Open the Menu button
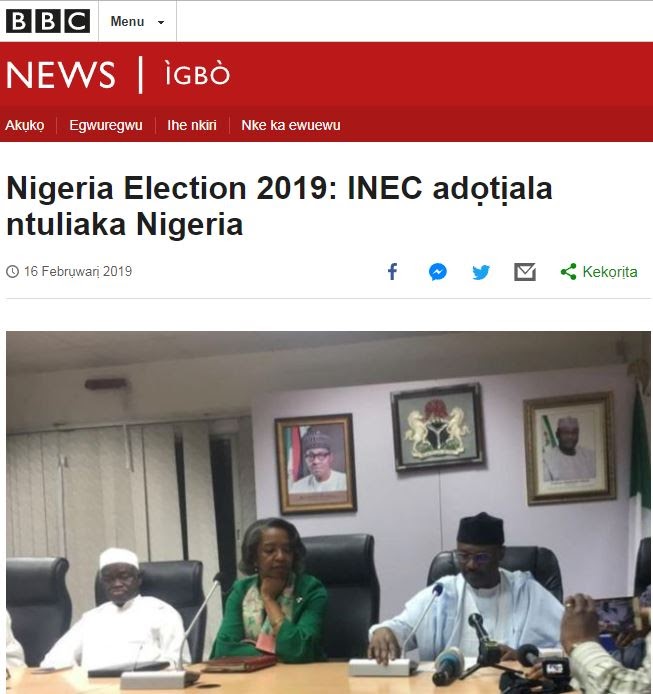The image size is (653, 694). click(x=137, y=21)
